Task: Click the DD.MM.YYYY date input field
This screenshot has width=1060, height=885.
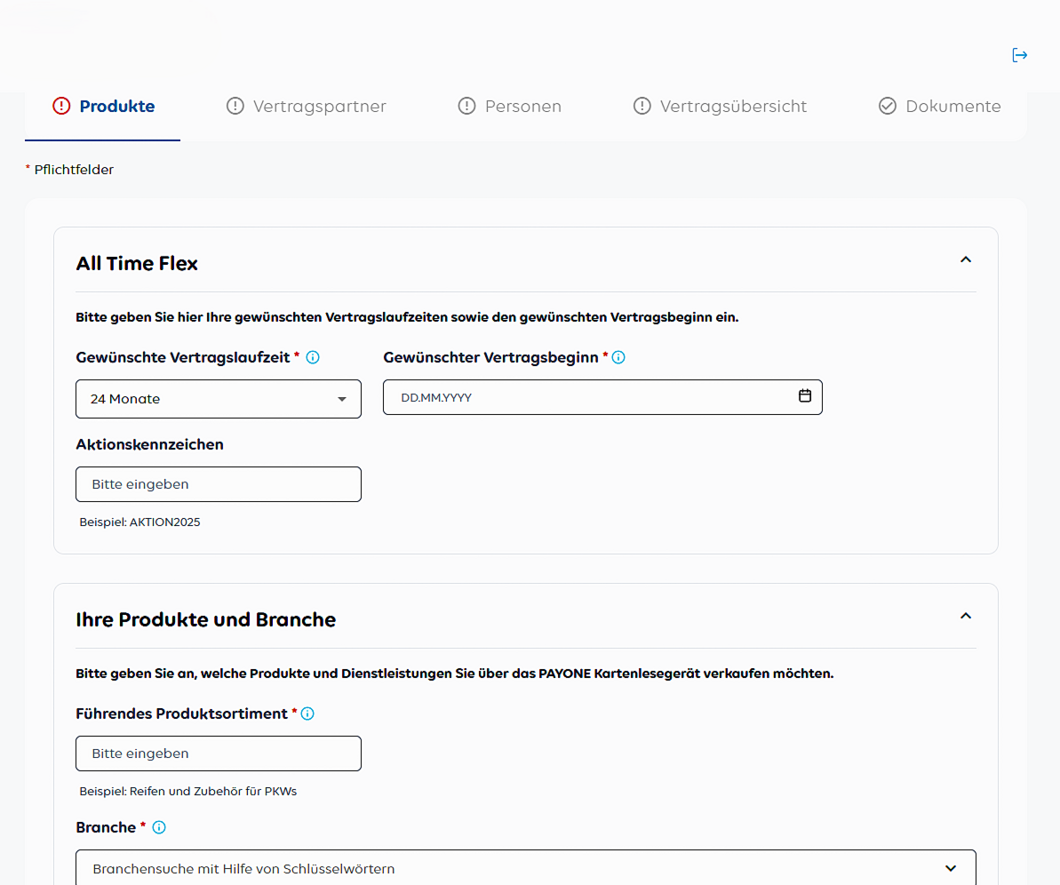Action: point(590,397)
